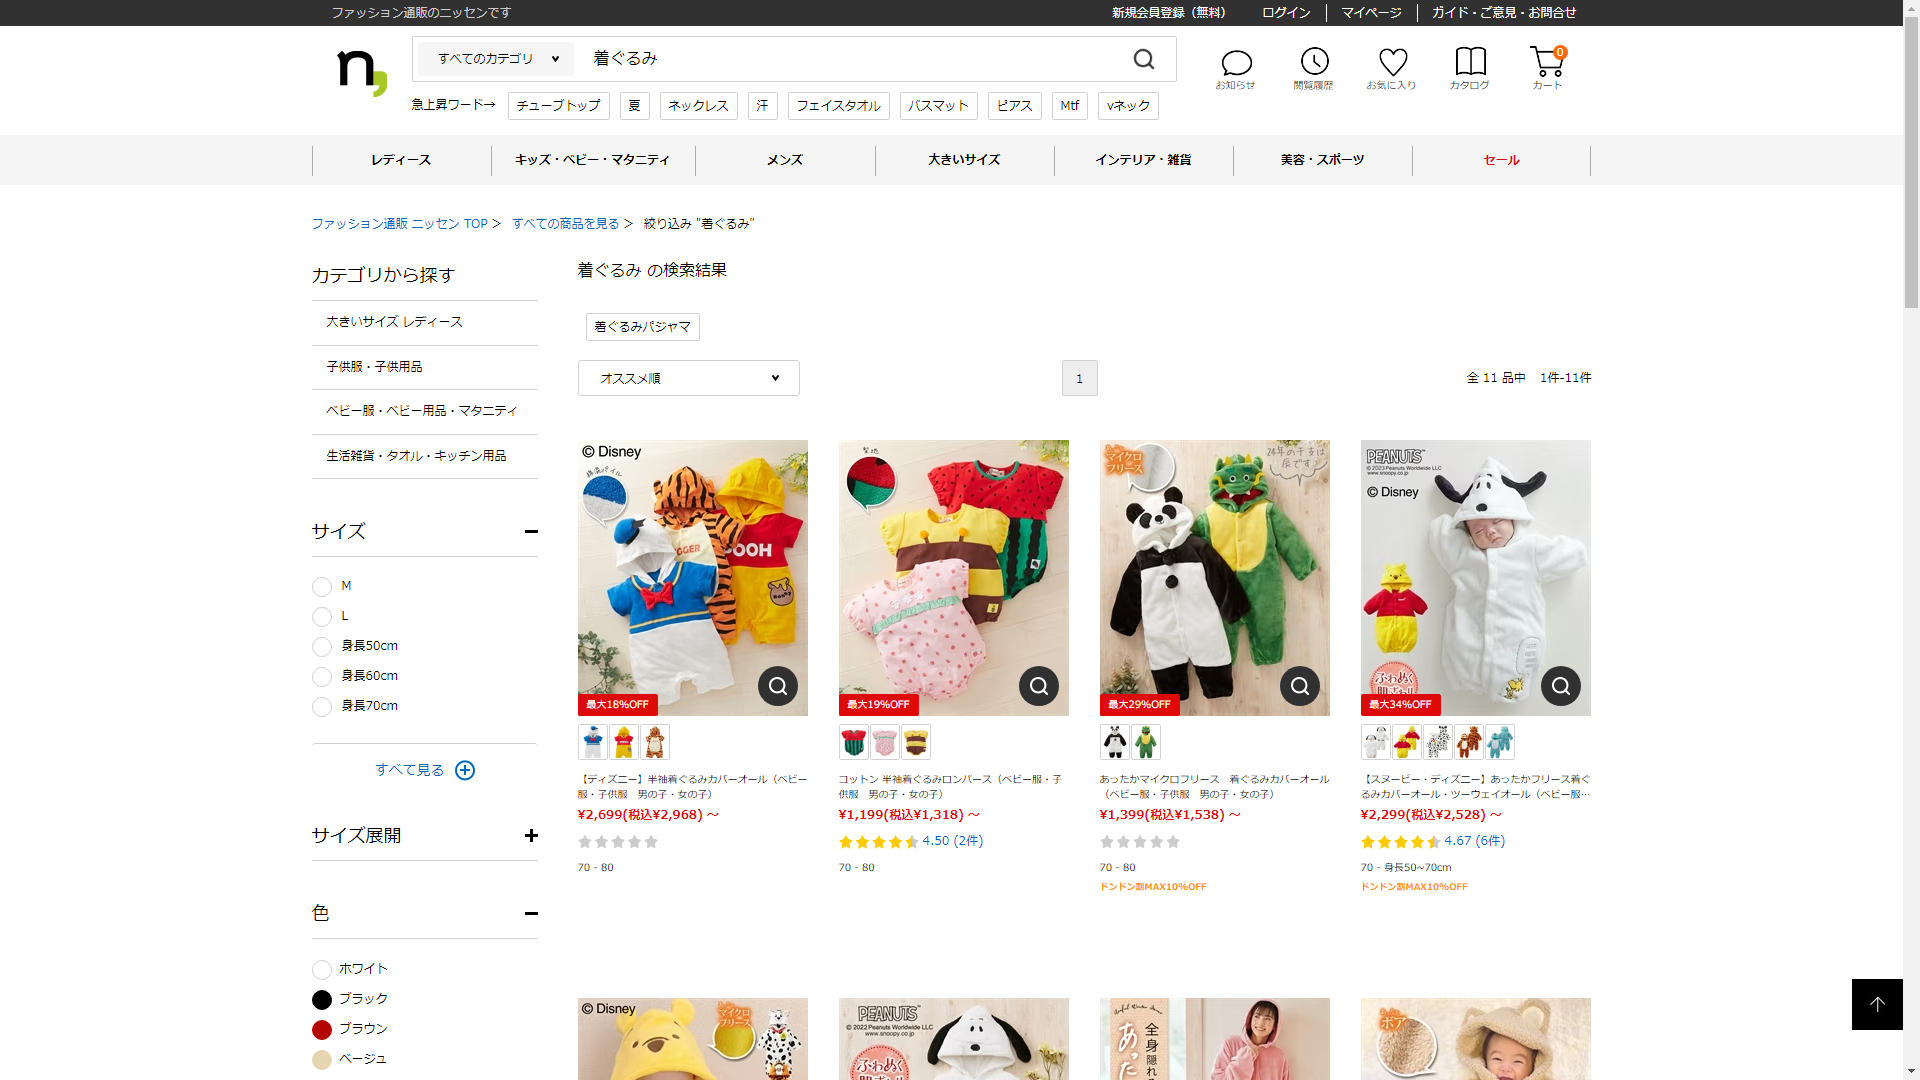Viewport: 1920px width, 1080px height.
Task: Expand the サイズ展開 filter section
Action: (531, 836)
